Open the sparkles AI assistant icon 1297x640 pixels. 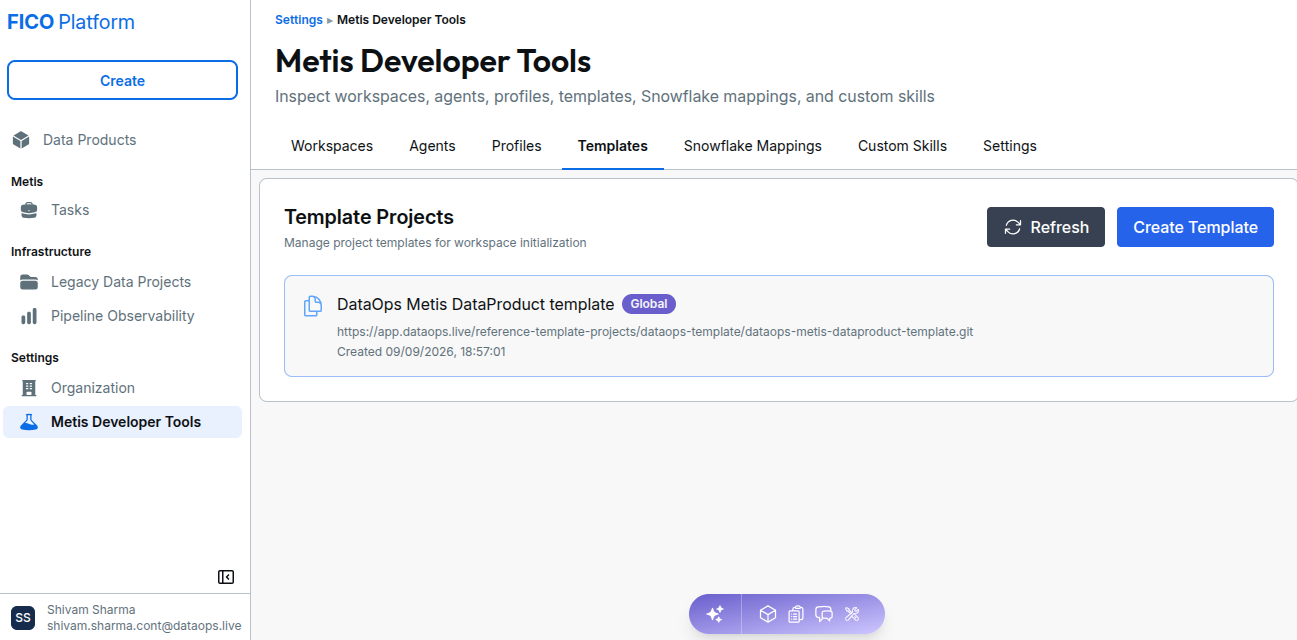click(715, 614)
